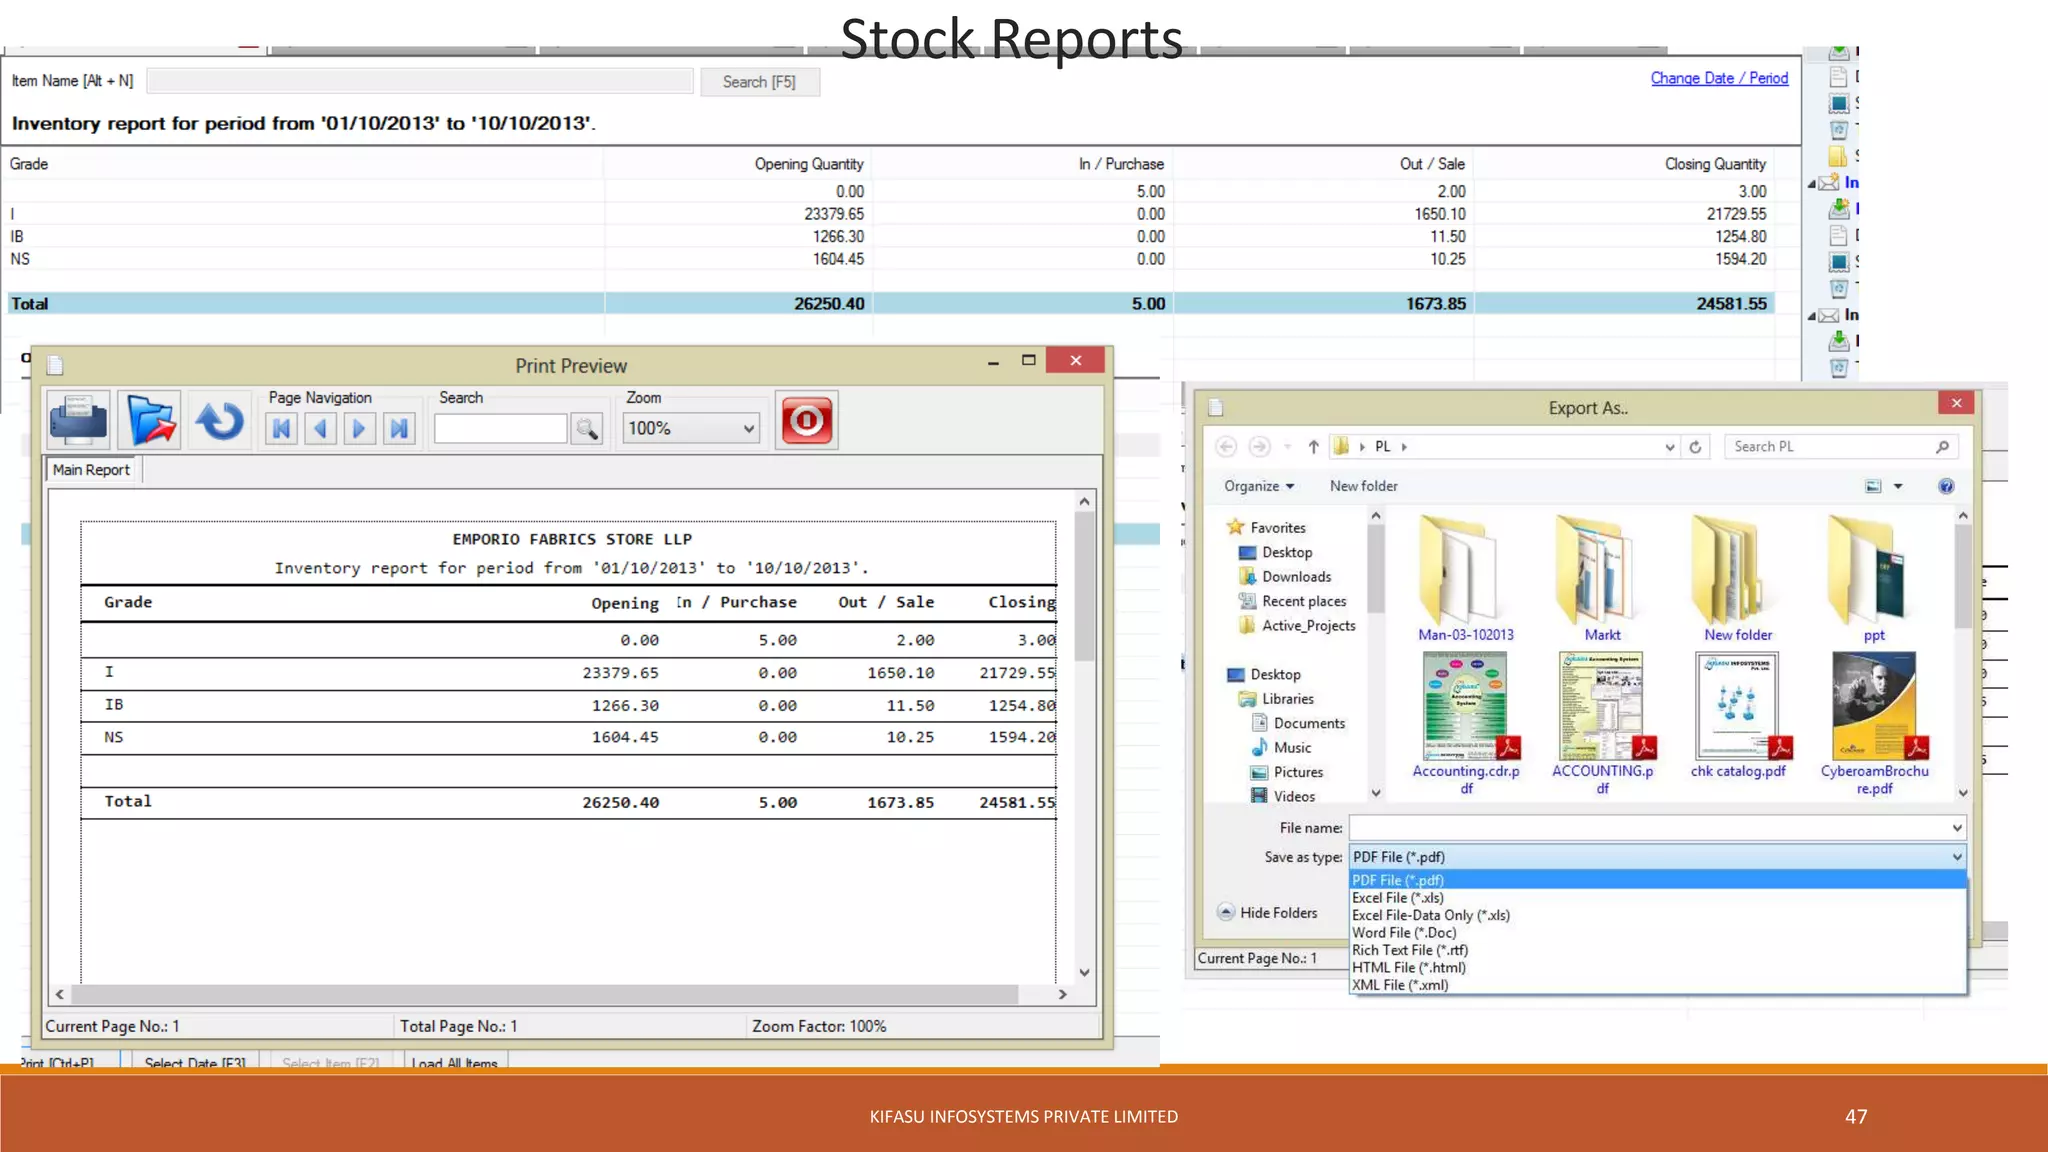Click Print Preview vertical scrollbar thumb
This screenshot has height=1152, width=2048.
pos(1084,588)
